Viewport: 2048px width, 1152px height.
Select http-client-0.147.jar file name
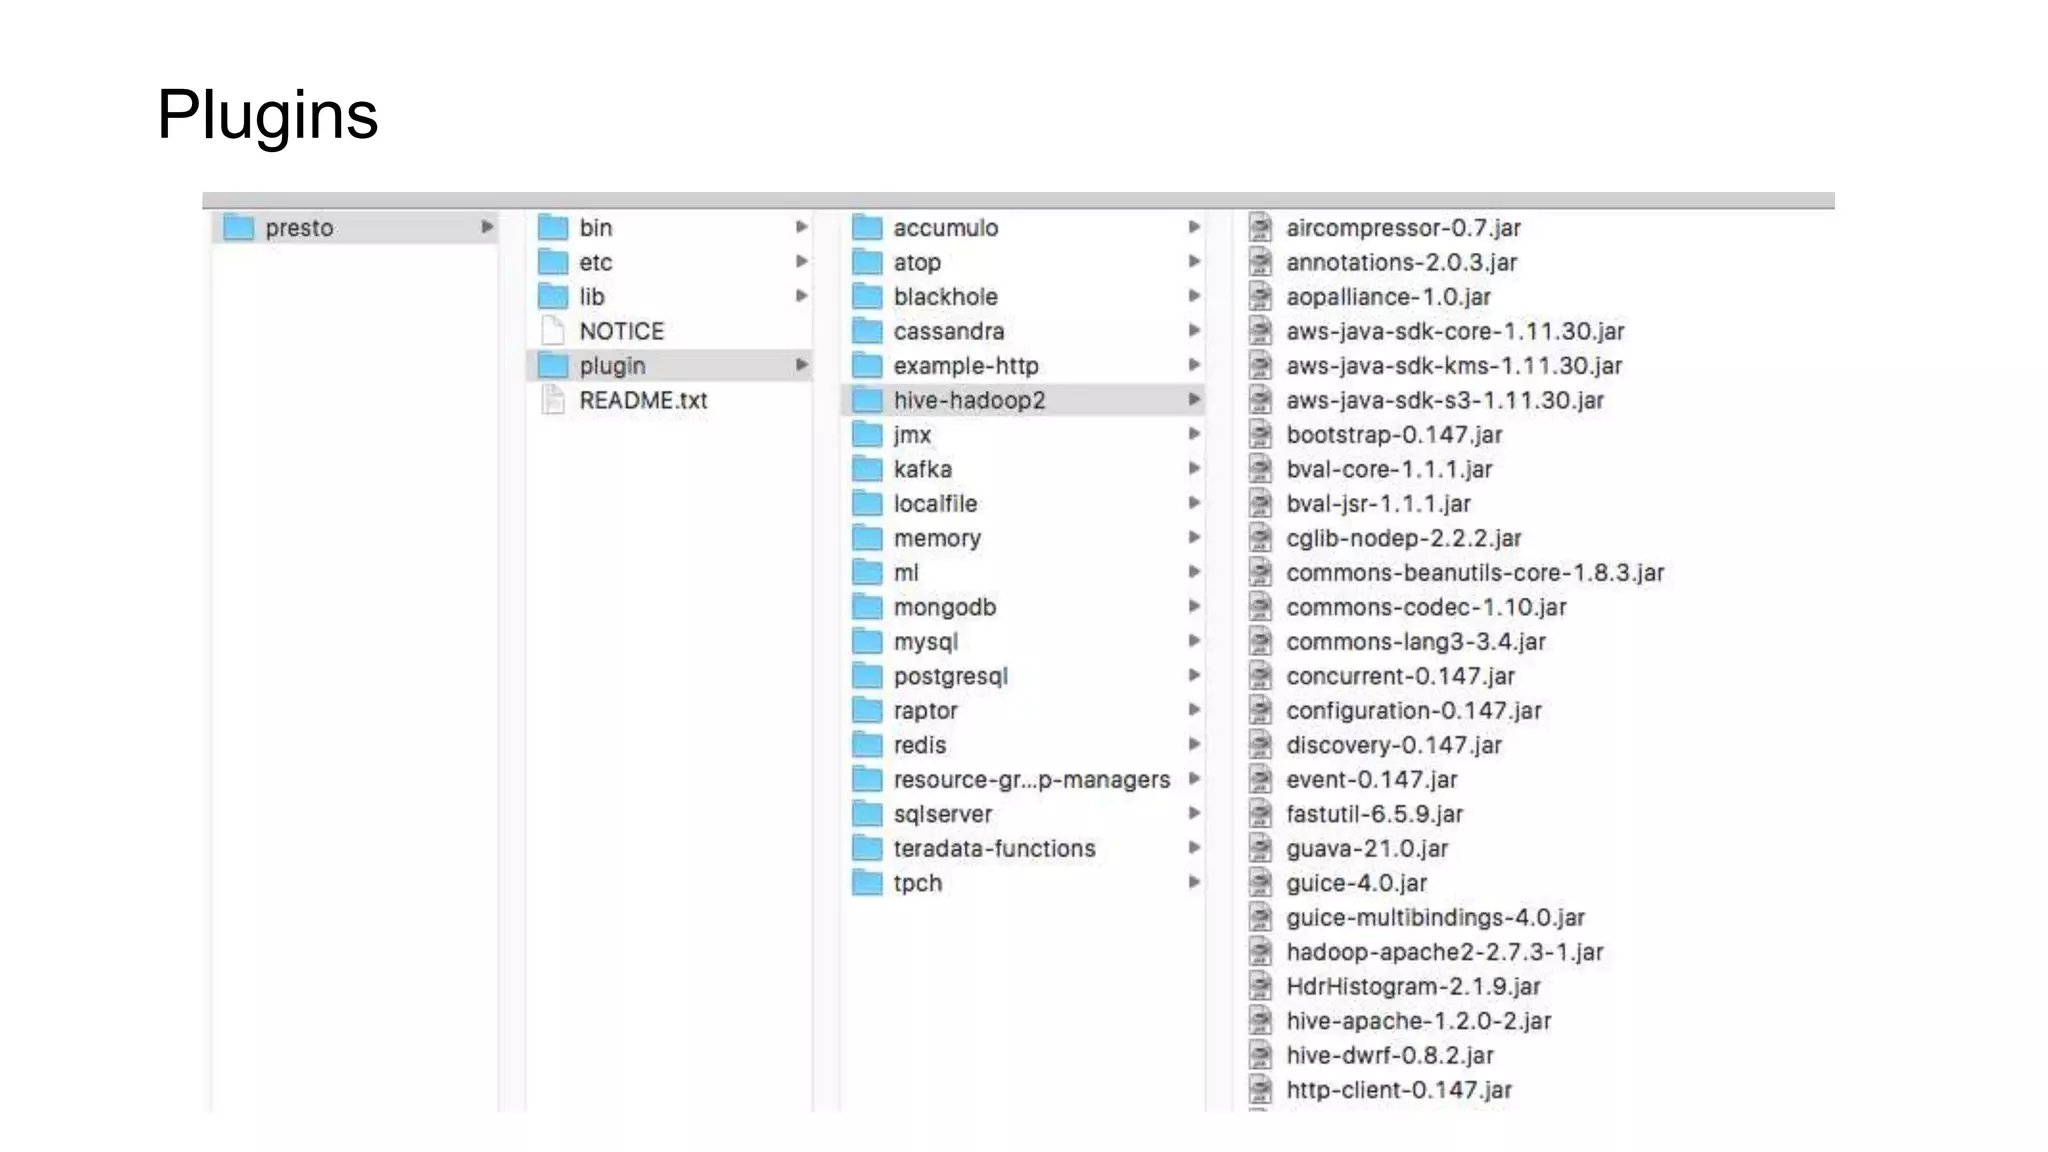click(1399, 1091)
